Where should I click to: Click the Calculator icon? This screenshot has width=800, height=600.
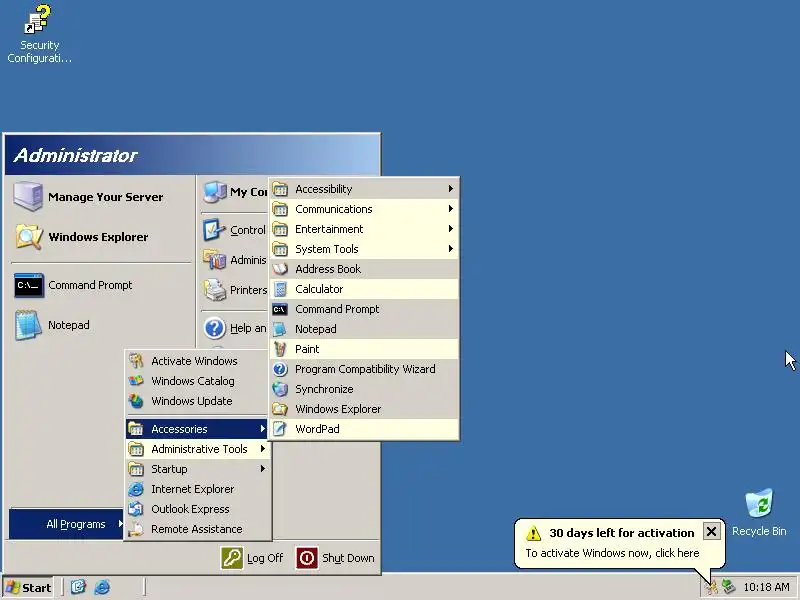(x=280, y=289)
